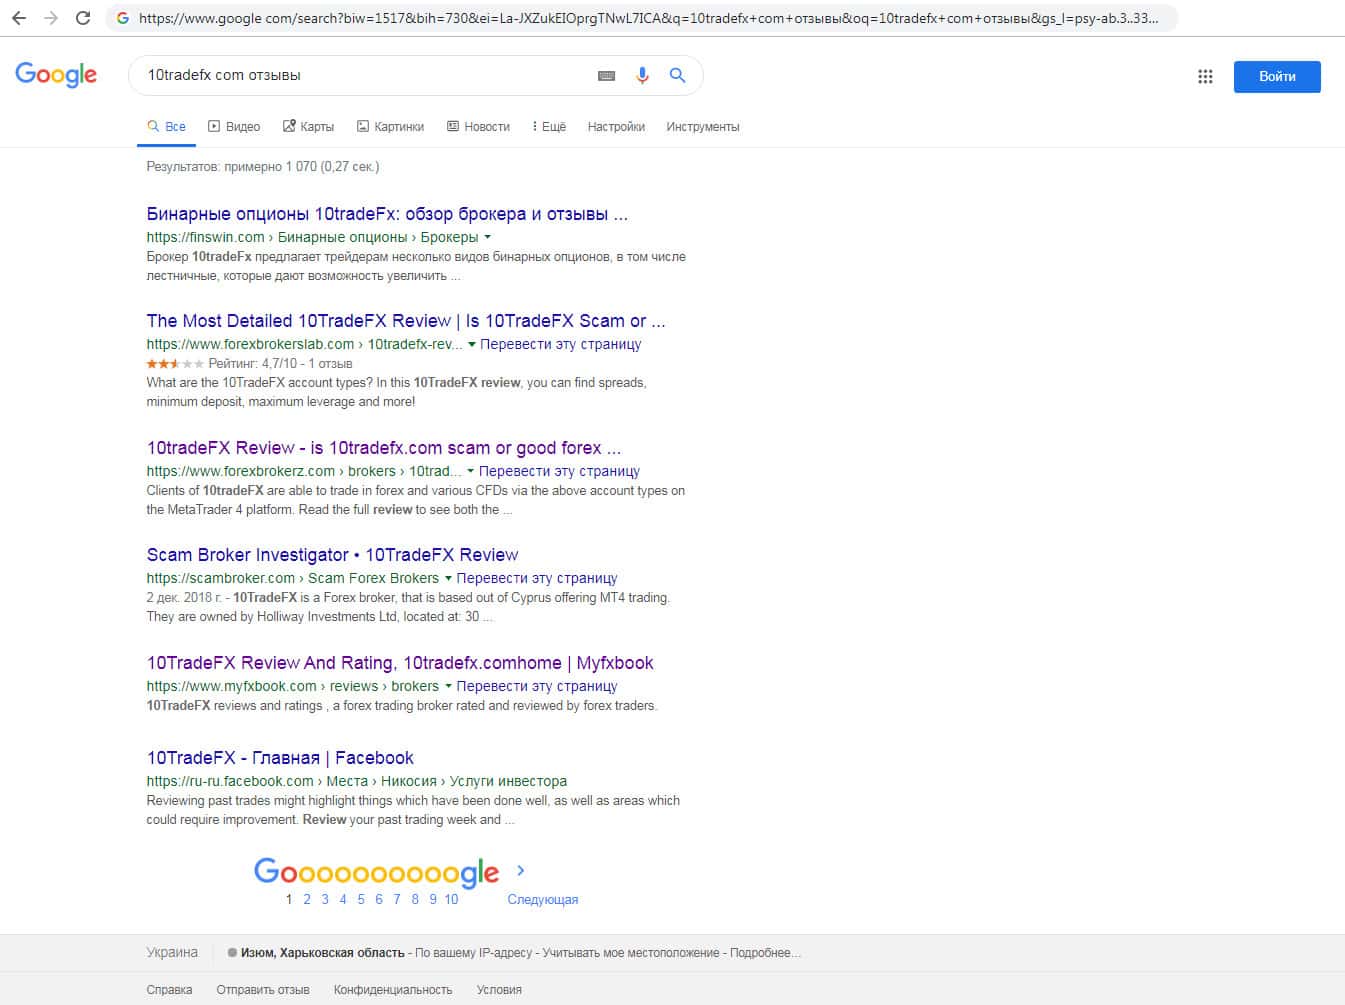Go to results page 7
Image resolution: width=1345 pixels, height=1005 pixels.
pyautogui.click(x=397, y=899)
